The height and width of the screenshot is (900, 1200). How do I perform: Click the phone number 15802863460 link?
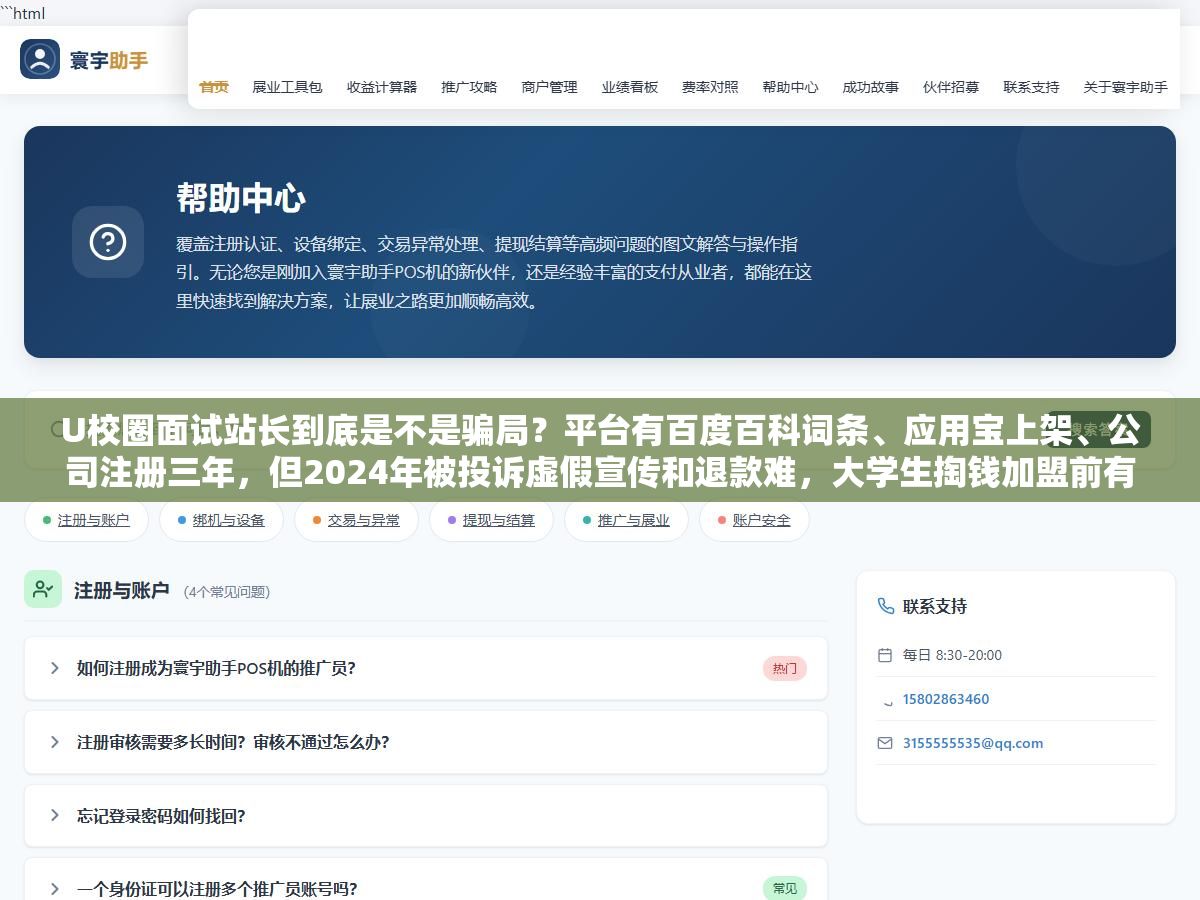[946, 699]
